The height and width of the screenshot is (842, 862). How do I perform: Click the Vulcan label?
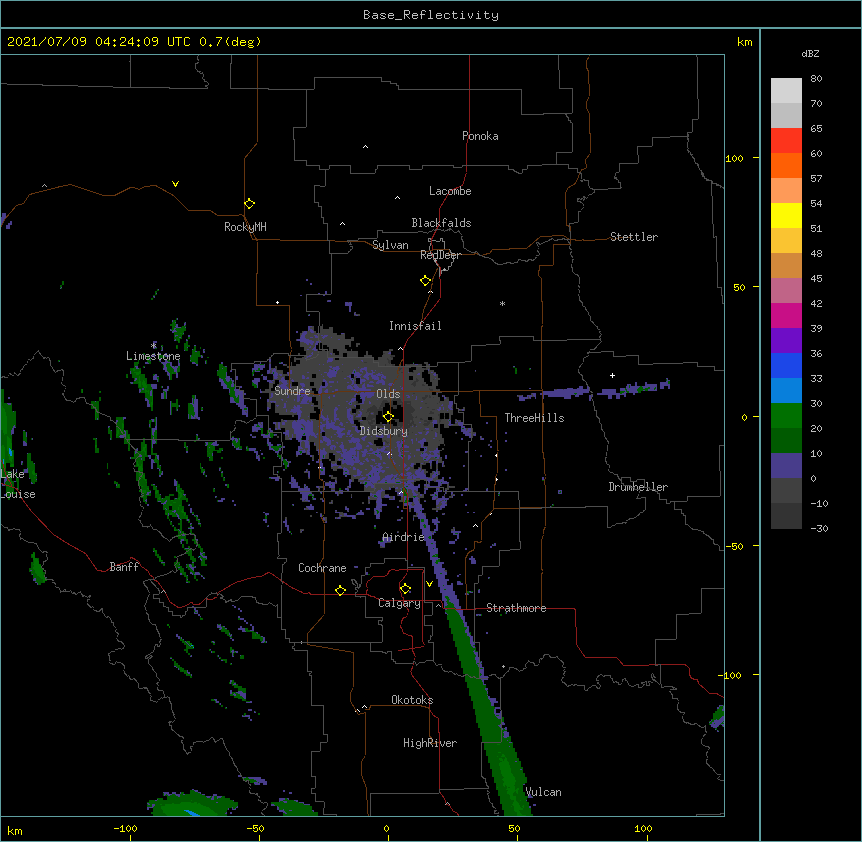543,792
